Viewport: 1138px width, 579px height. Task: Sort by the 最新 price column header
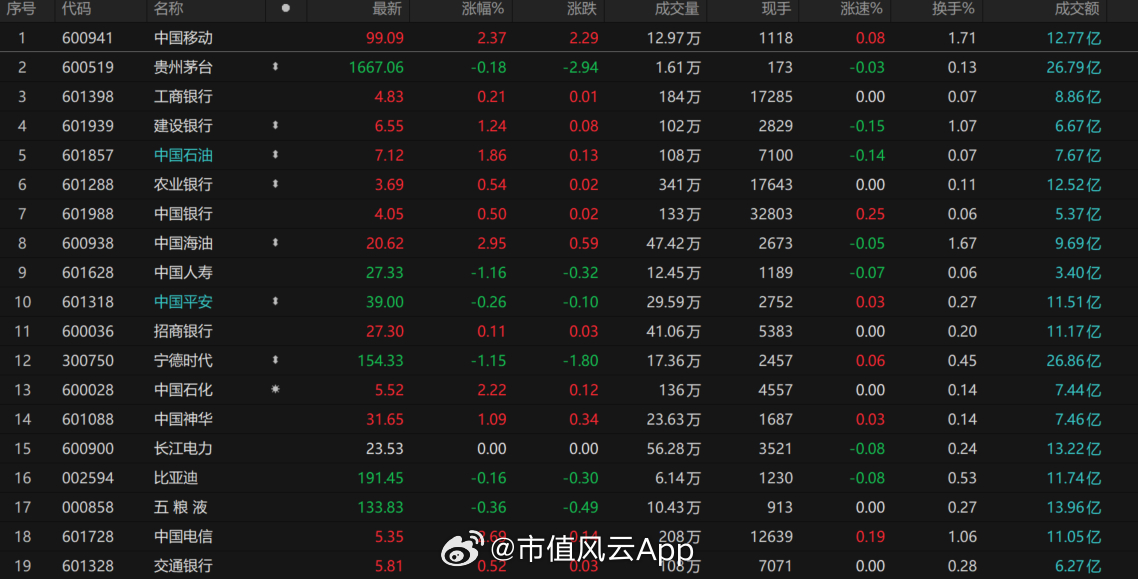(387, 9)
